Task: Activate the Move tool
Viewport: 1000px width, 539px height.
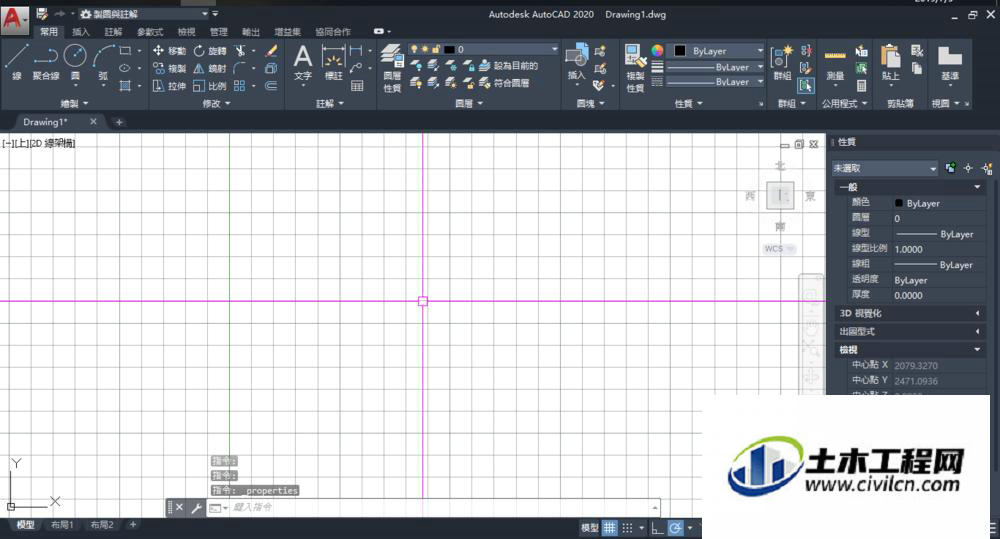Action: [169, 50]
